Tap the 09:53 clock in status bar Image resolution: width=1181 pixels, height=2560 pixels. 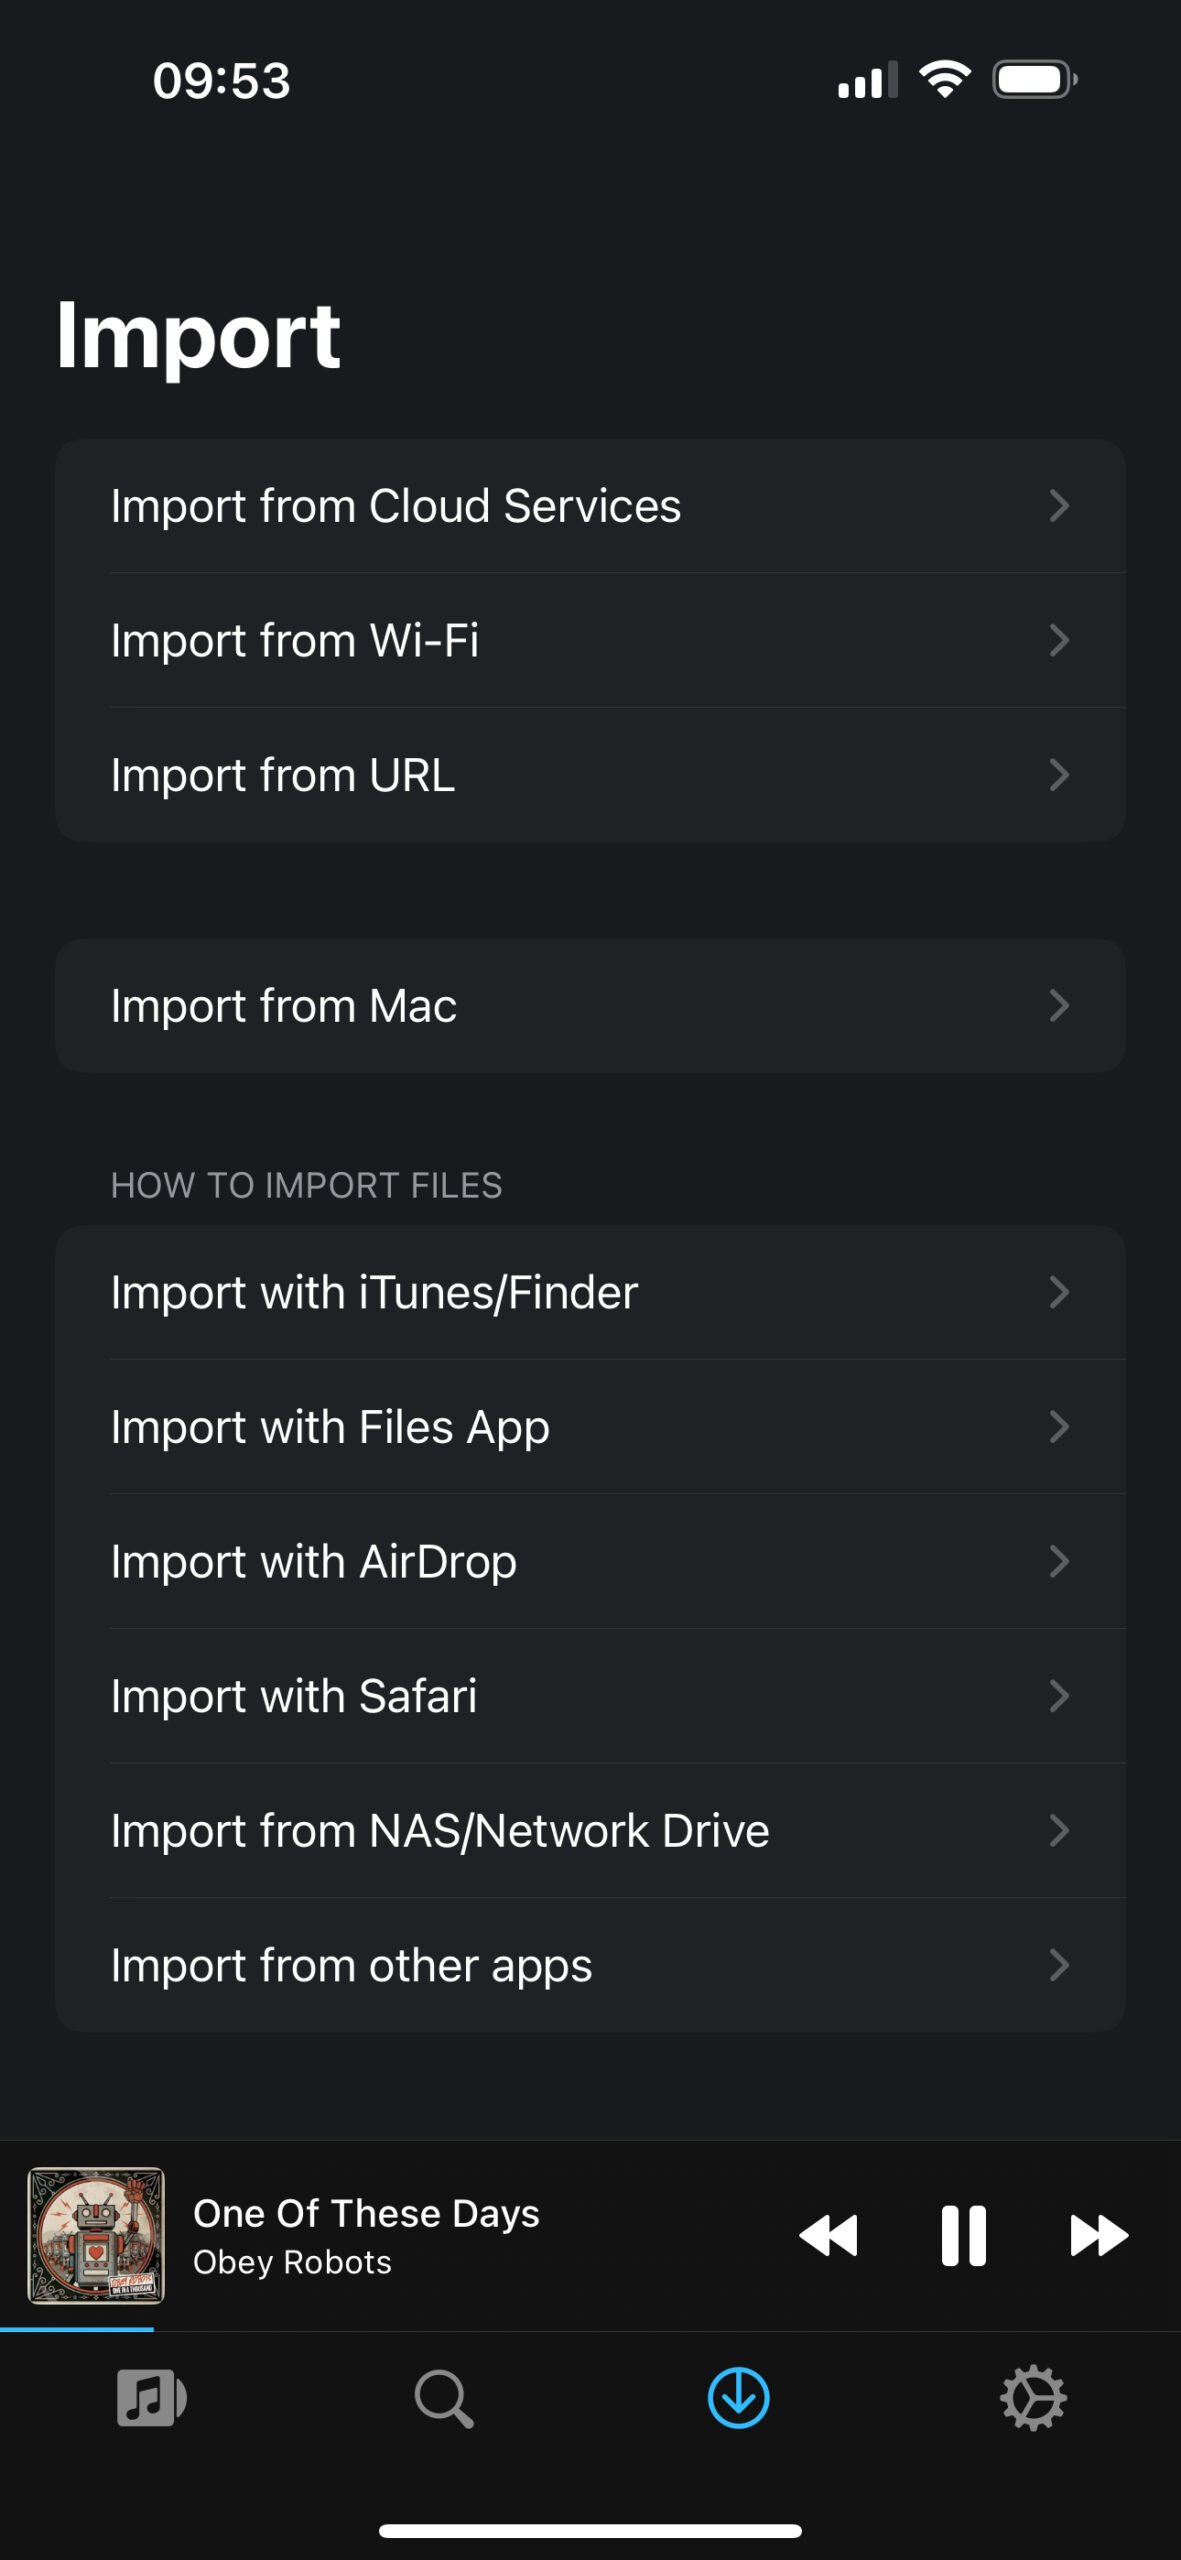click(221, 81)
